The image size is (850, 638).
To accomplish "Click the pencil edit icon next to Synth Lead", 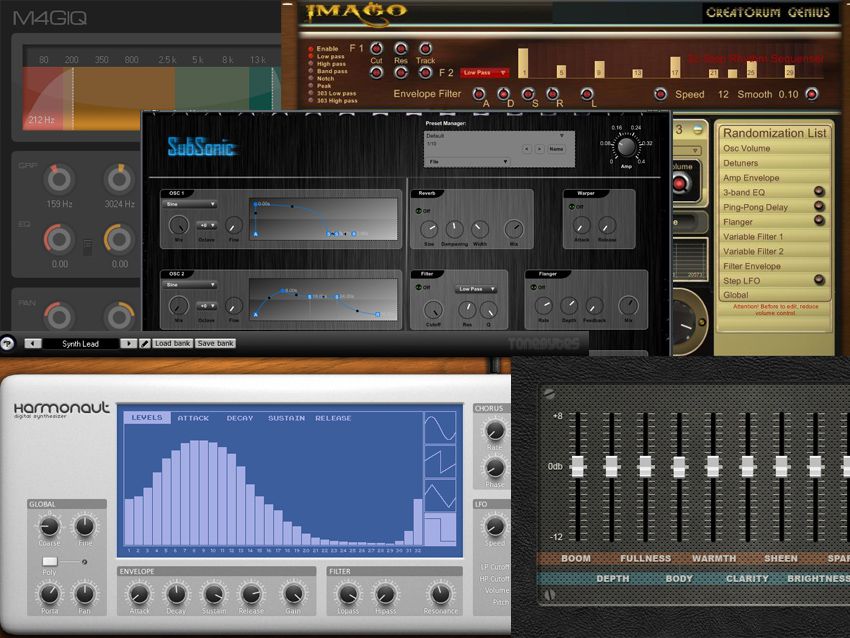I will click(x=144, y=343).
